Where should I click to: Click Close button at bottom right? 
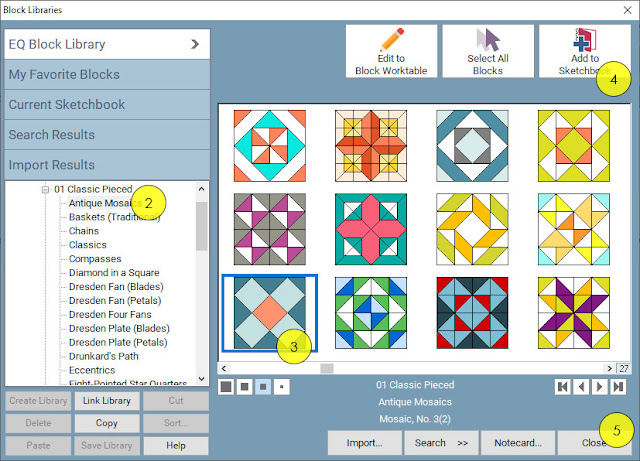tap(594, 443)
